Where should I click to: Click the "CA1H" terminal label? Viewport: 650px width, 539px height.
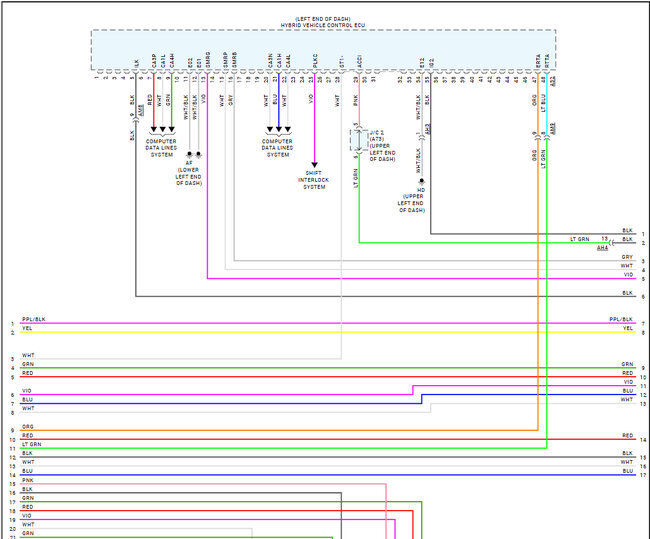[279, 61]
